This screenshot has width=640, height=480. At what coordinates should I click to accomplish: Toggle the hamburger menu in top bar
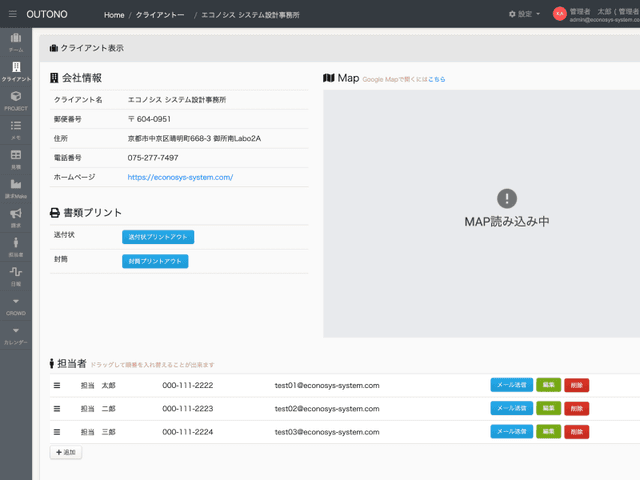click(x=13, y=14)
